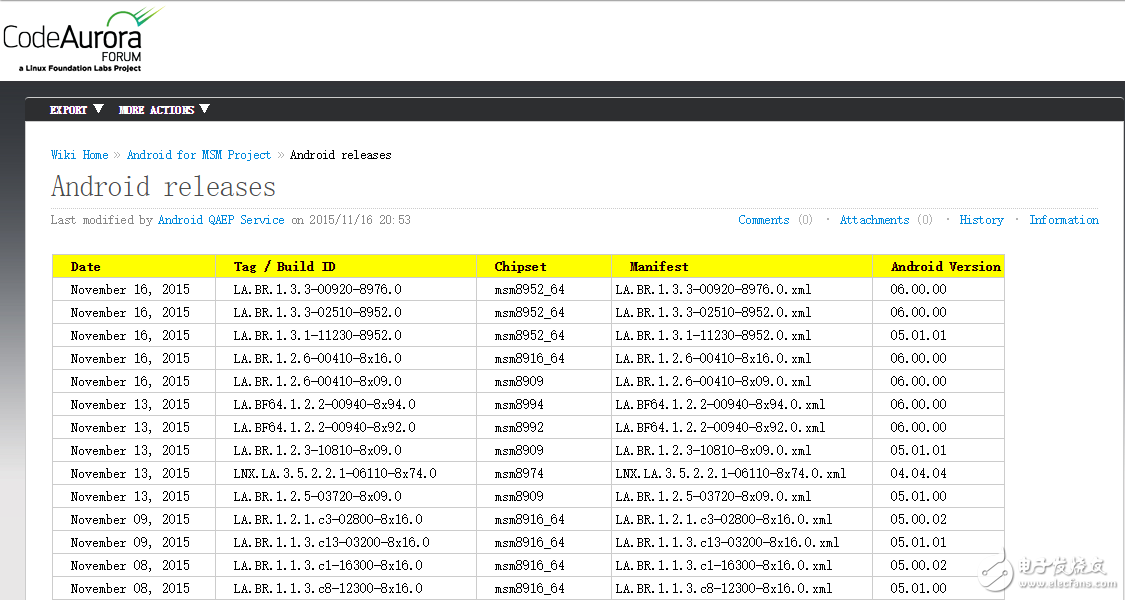The width and height of the screenshot is (1125, 600).
Task: Open the Comments section link
Action: (764, 220)
